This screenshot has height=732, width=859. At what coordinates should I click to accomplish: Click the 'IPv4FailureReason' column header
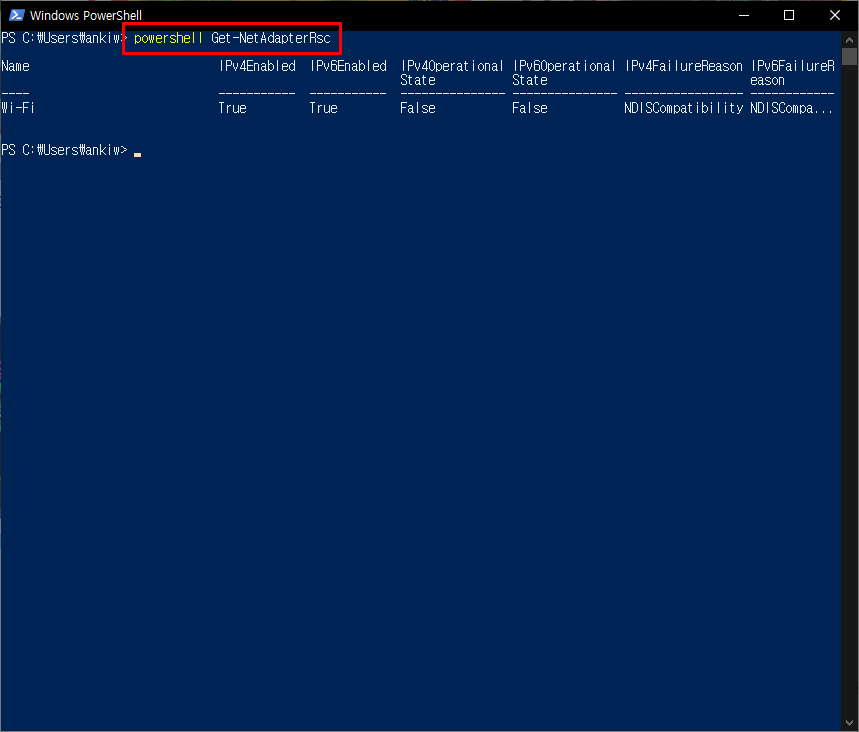point(684,66)
